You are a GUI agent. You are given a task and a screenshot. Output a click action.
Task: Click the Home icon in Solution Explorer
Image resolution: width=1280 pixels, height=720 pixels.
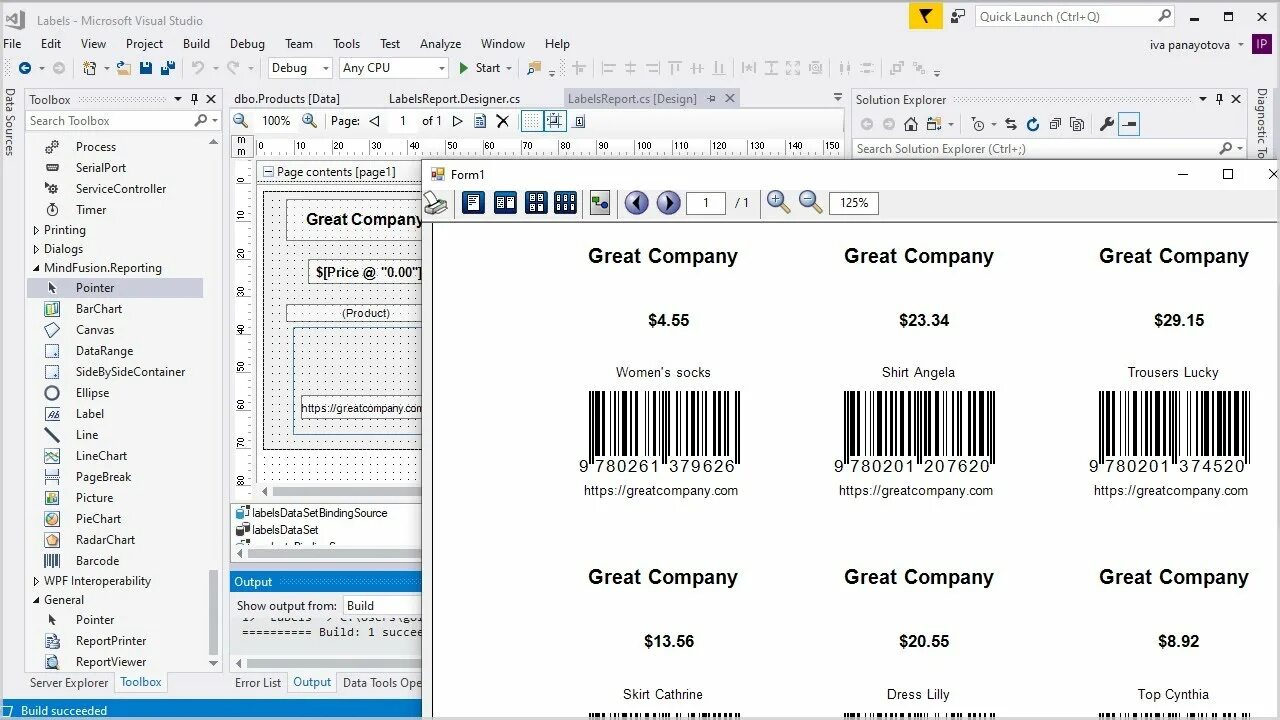(910, 124)
